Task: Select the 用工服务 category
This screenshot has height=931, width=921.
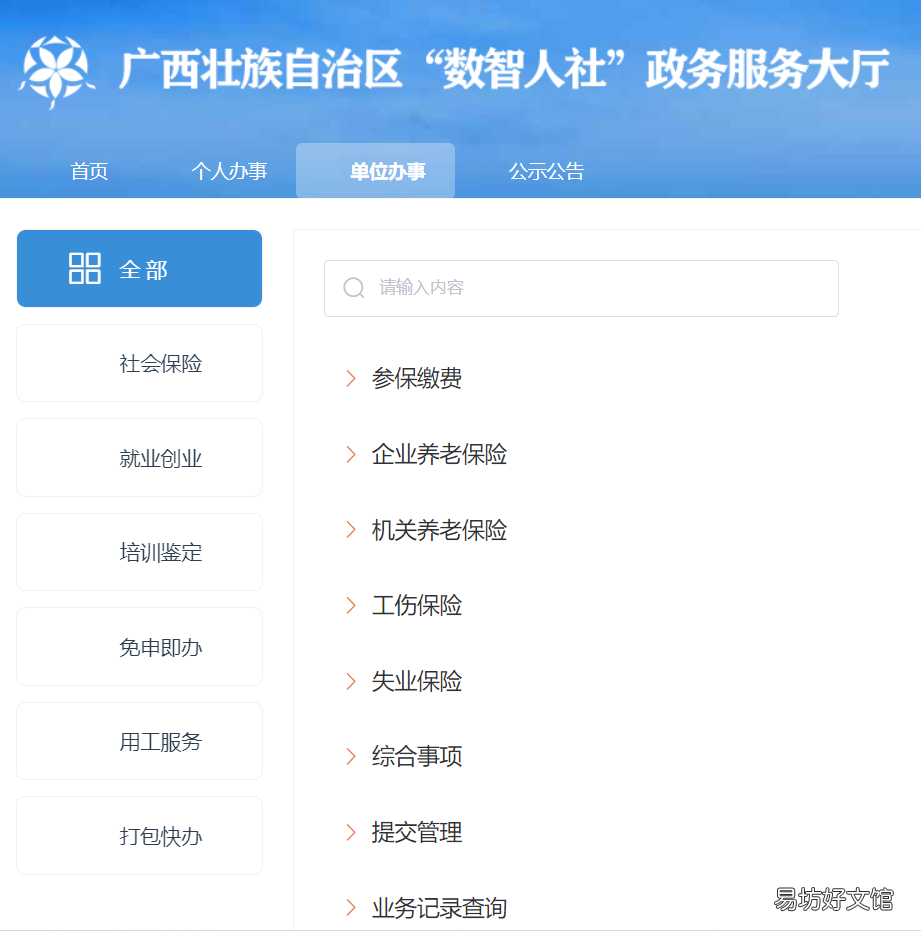Action: tap(140, 742)
